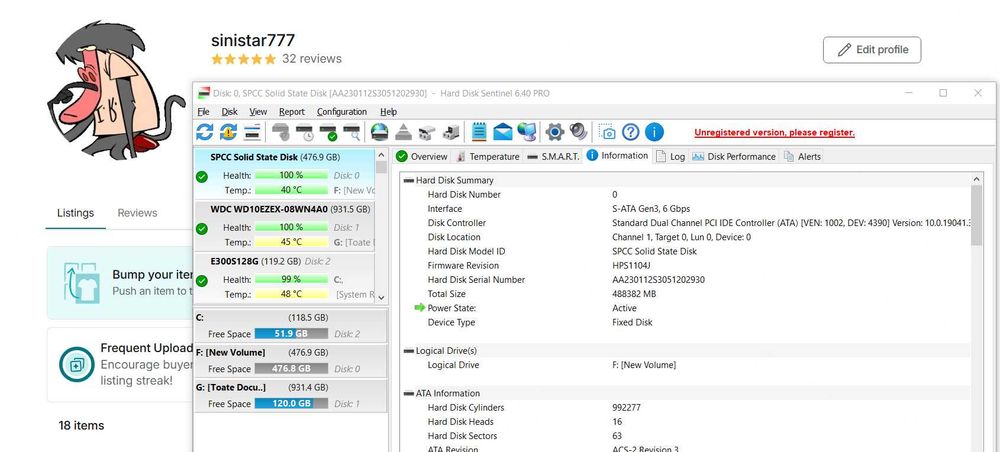Click the Information panel scroll up arrow
Viewport: 1000px width, 452px height.
pyautogui.click(x=976, y=179)
